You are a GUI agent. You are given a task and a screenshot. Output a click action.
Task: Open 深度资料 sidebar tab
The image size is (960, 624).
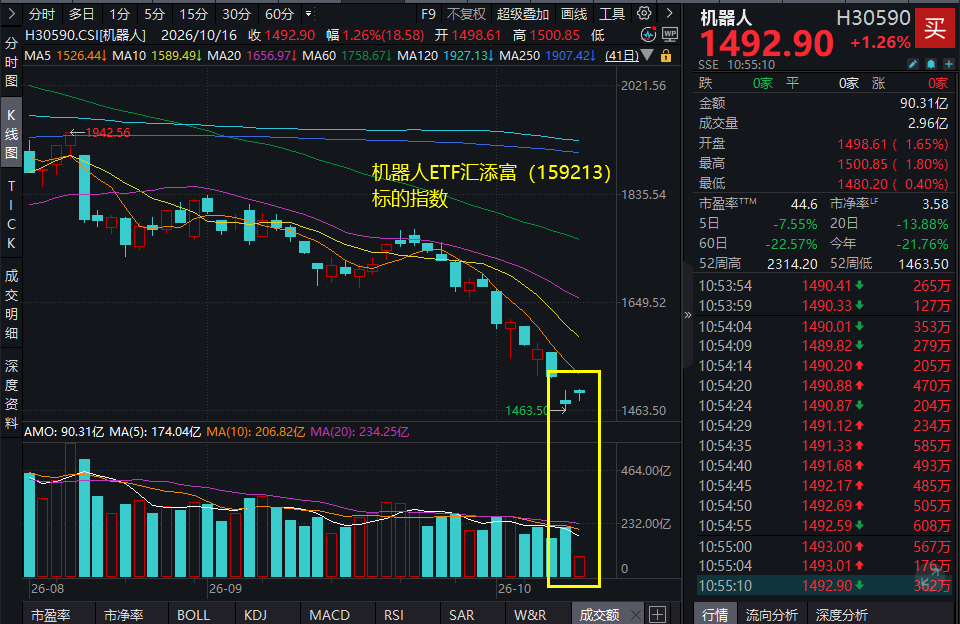[x=11, y=394]
